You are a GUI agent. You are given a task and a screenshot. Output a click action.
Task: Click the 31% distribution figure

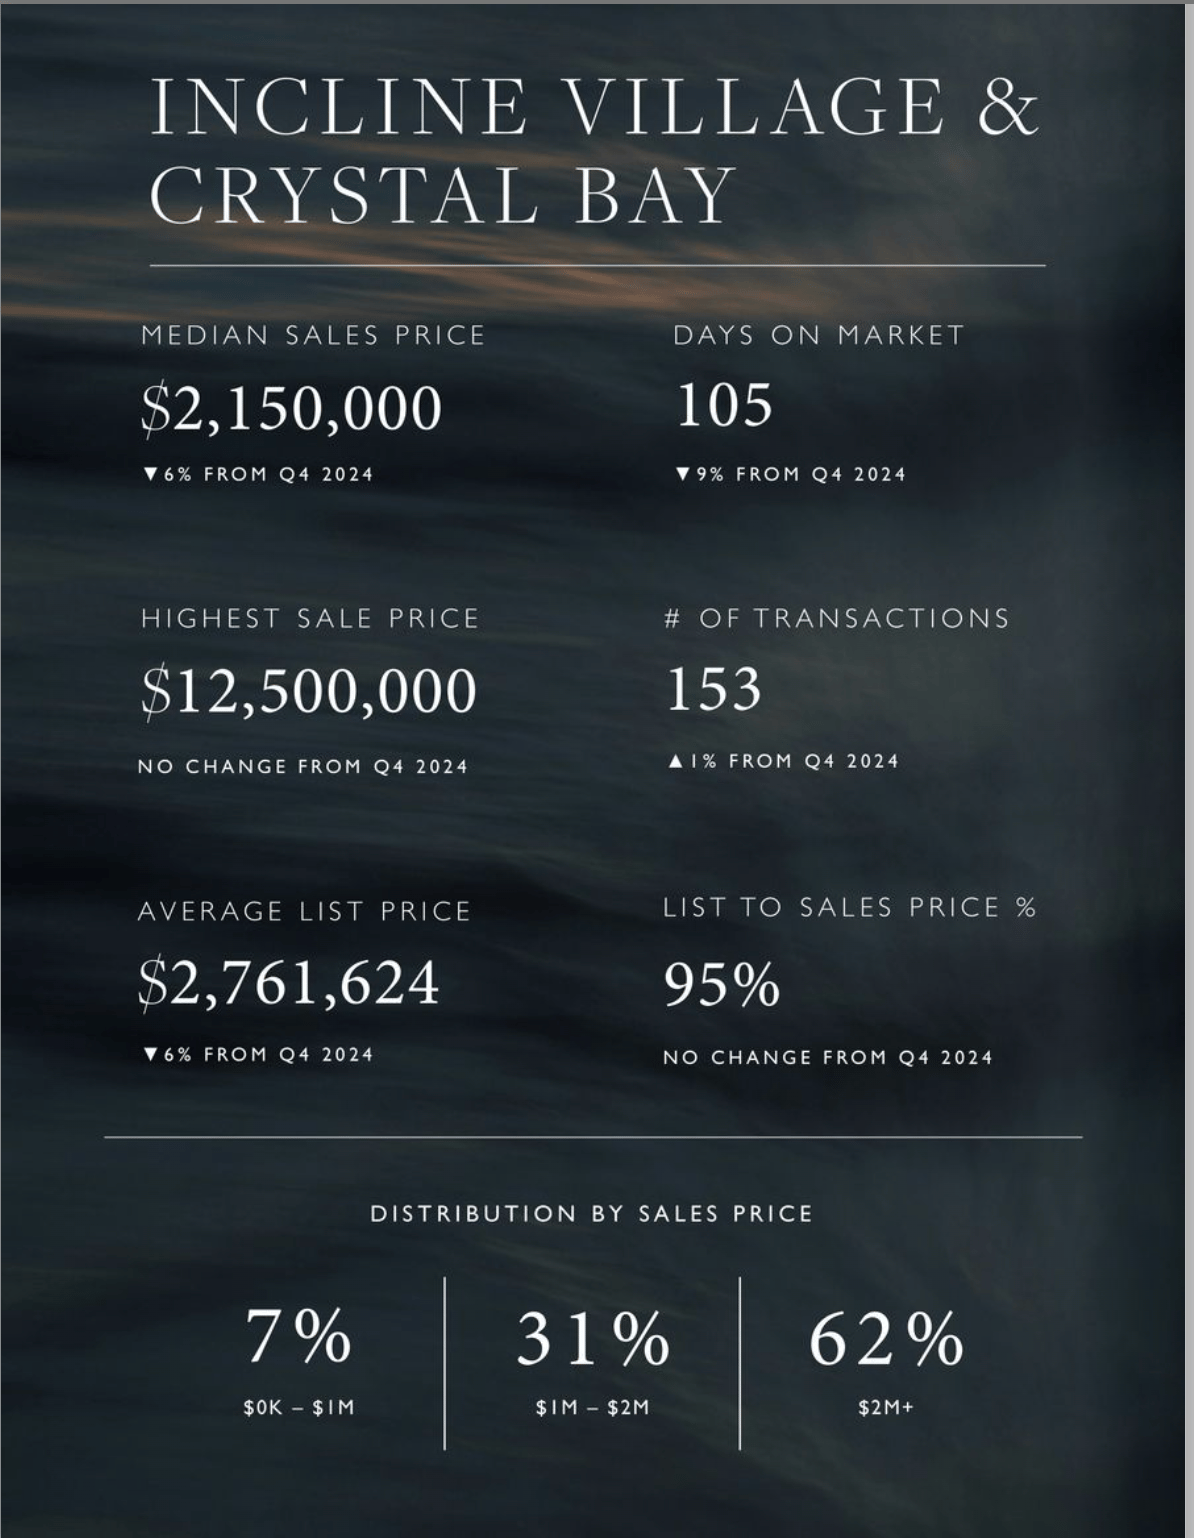592,1339
